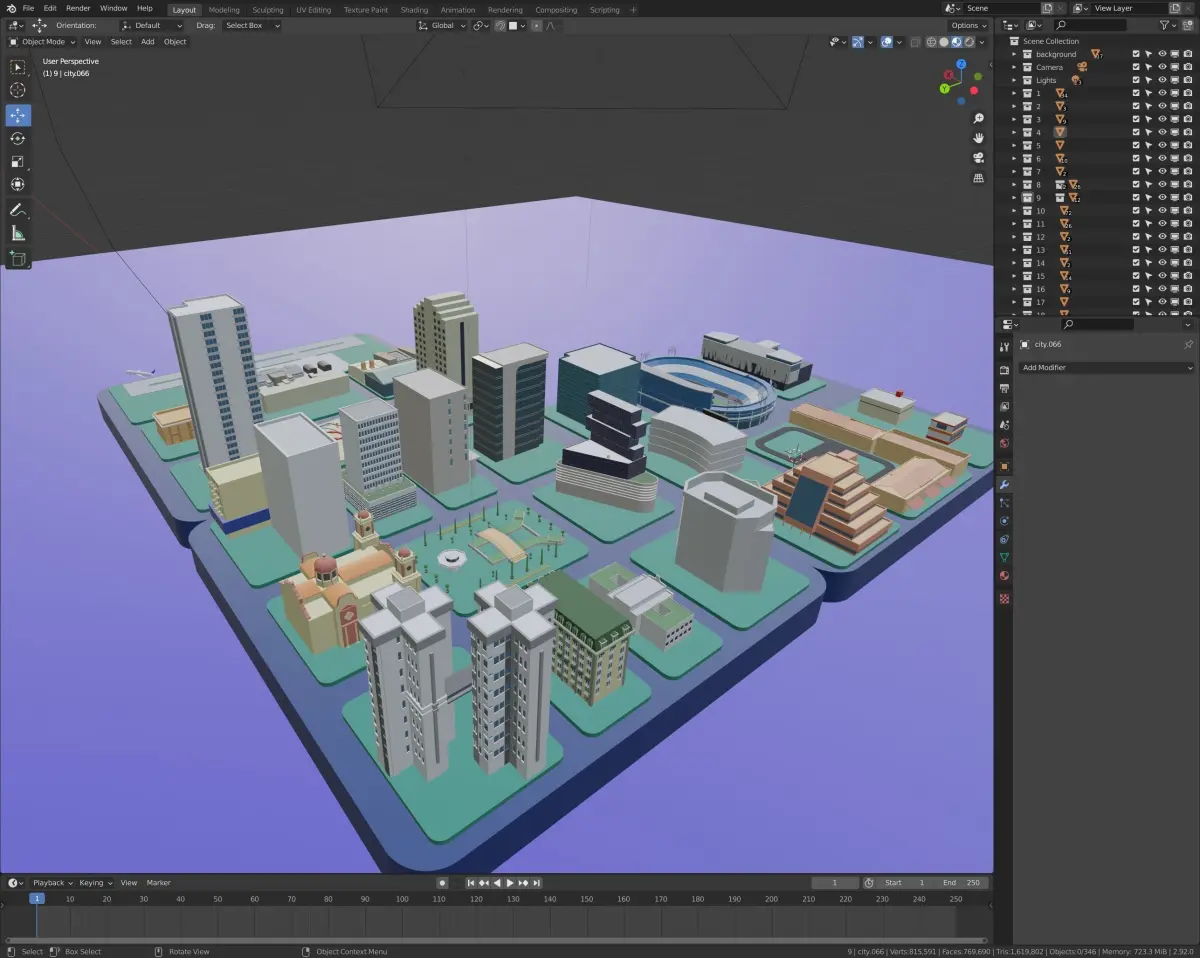The image size is (1200, 958).
Task: Open the World properties tab
Action: (x=1004, y=443)
